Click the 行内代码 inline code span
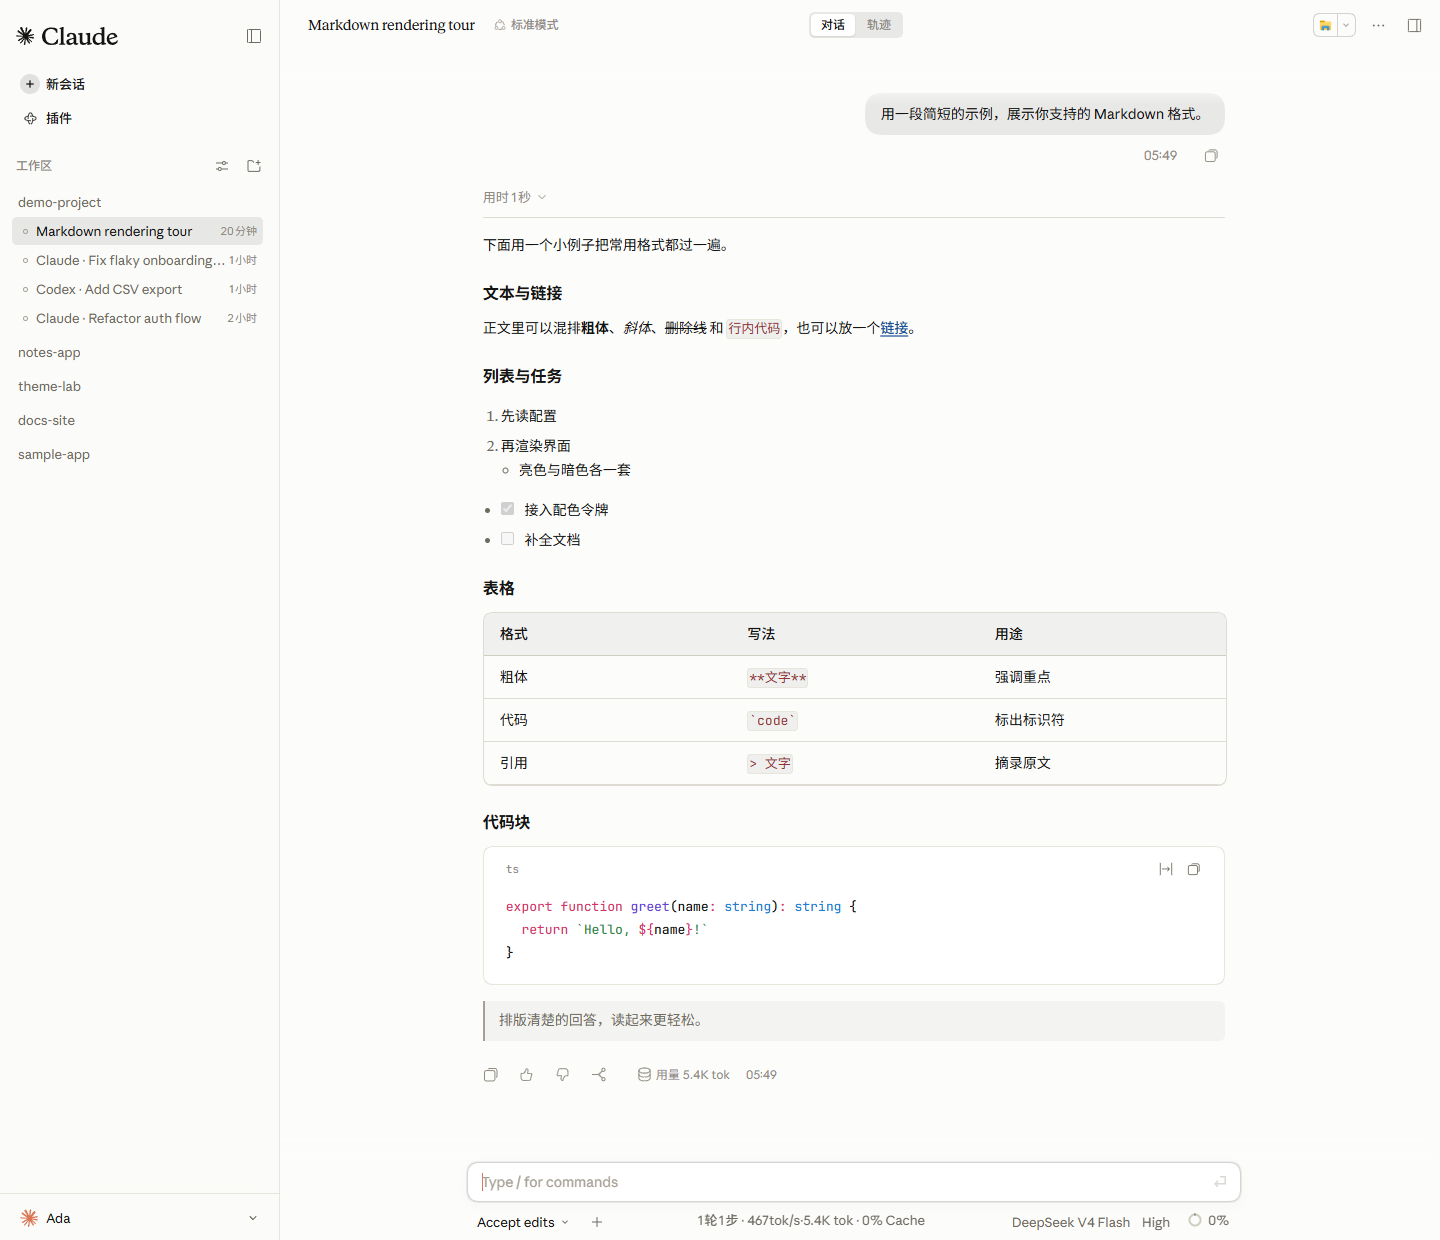The image size is (1440, 1240). point(754,328)
